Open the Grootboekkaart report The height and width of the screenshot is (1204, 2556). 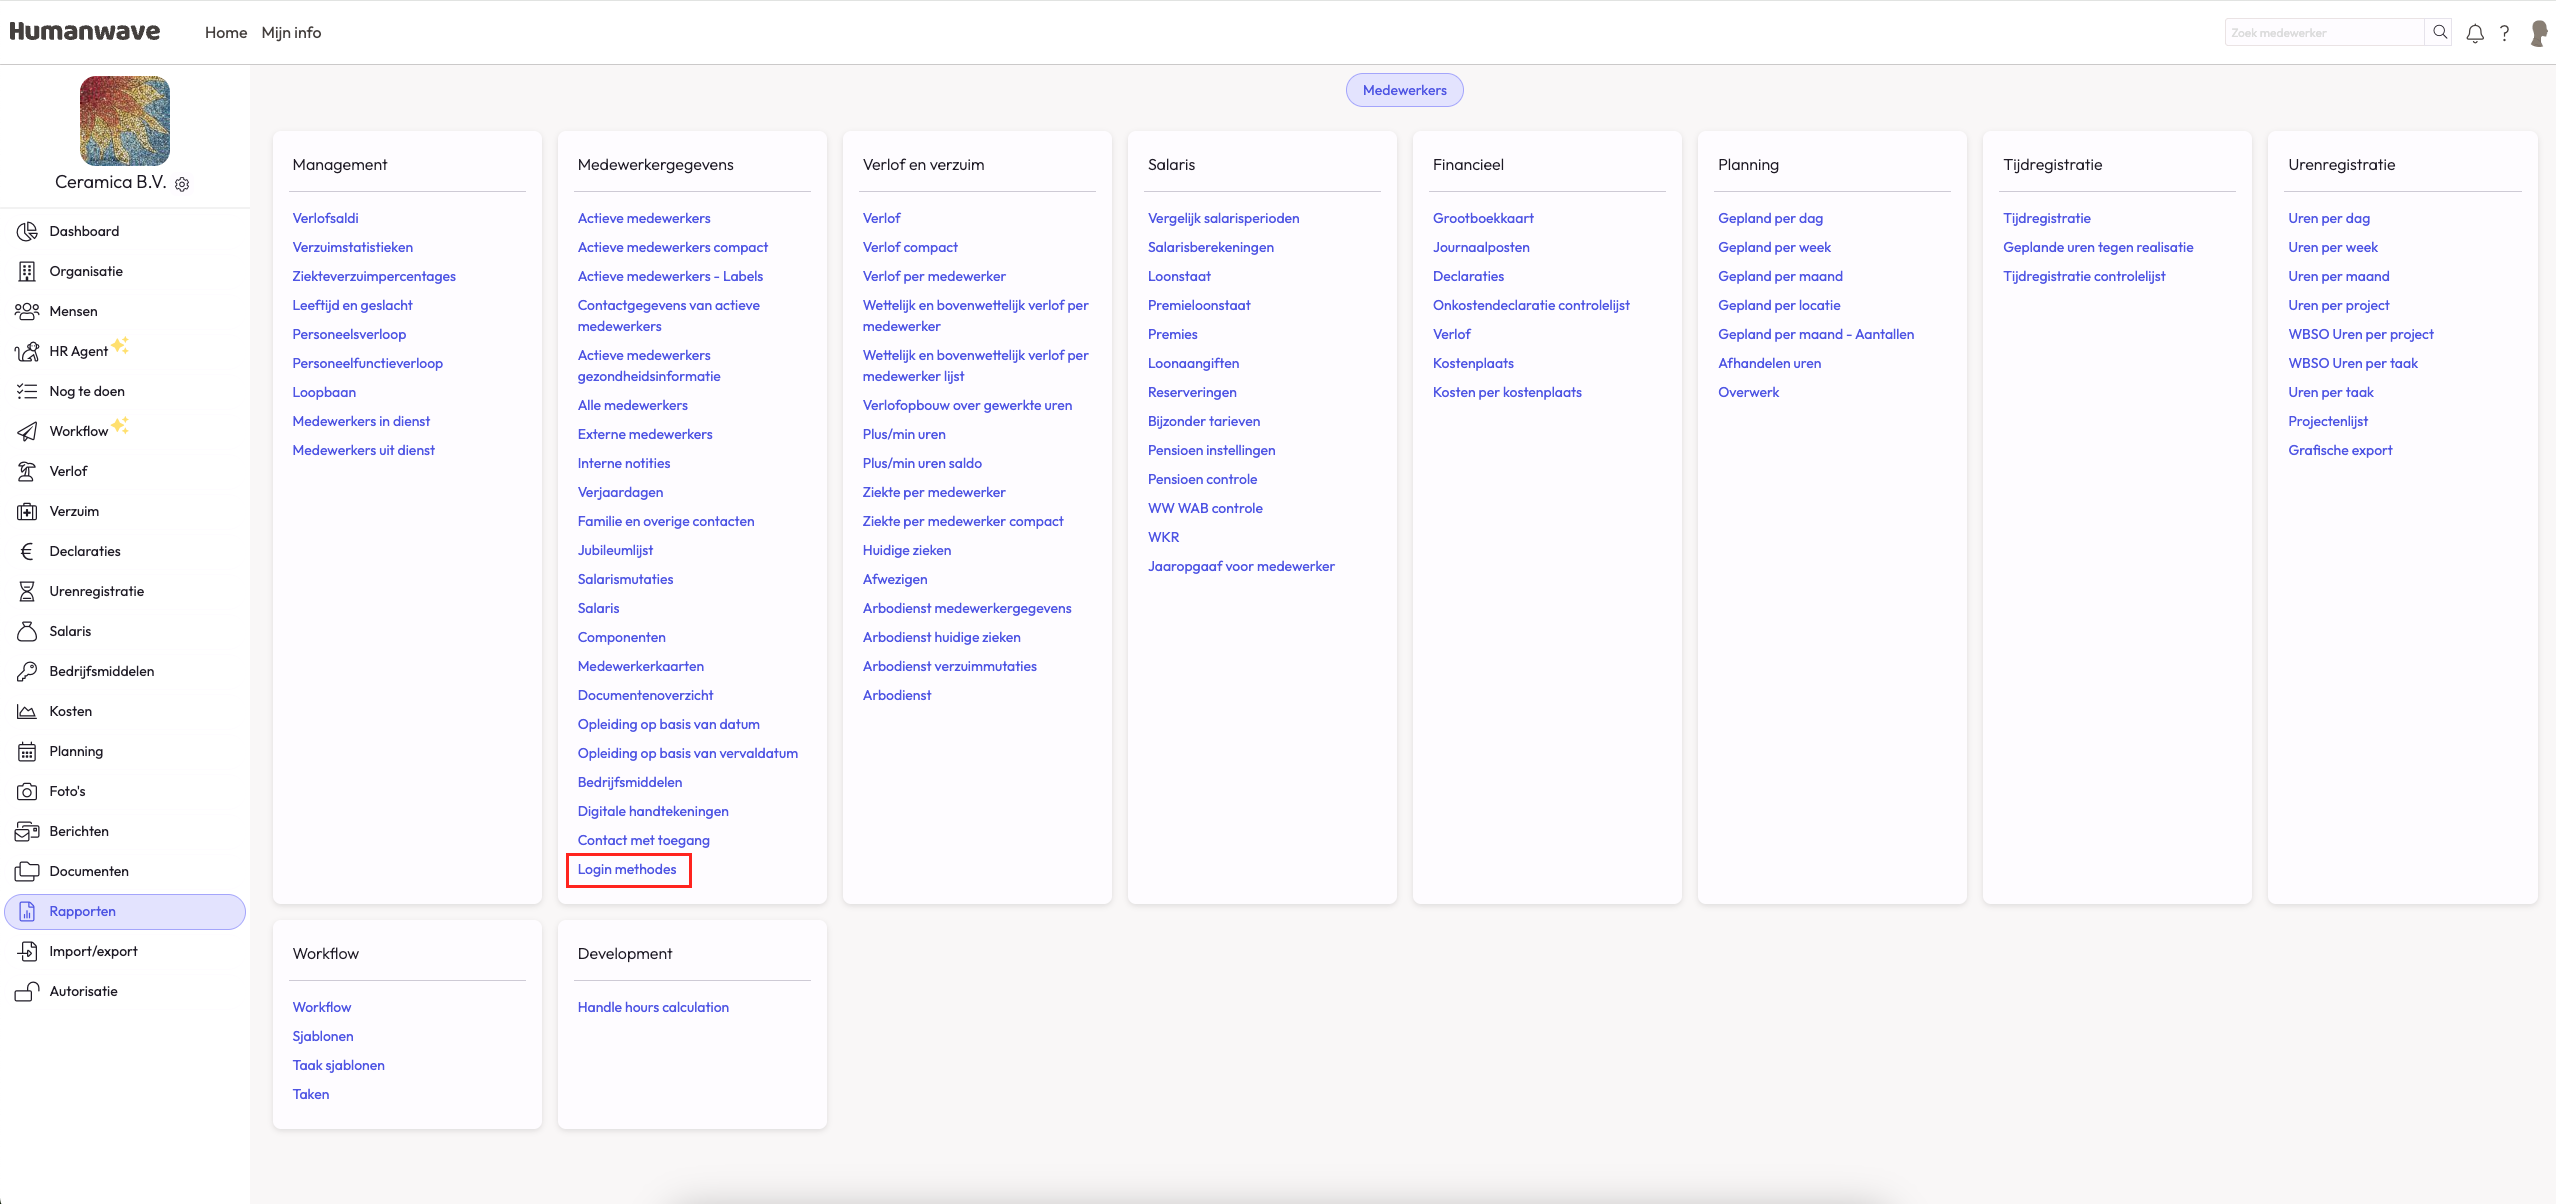click(x=1483, y=218)
